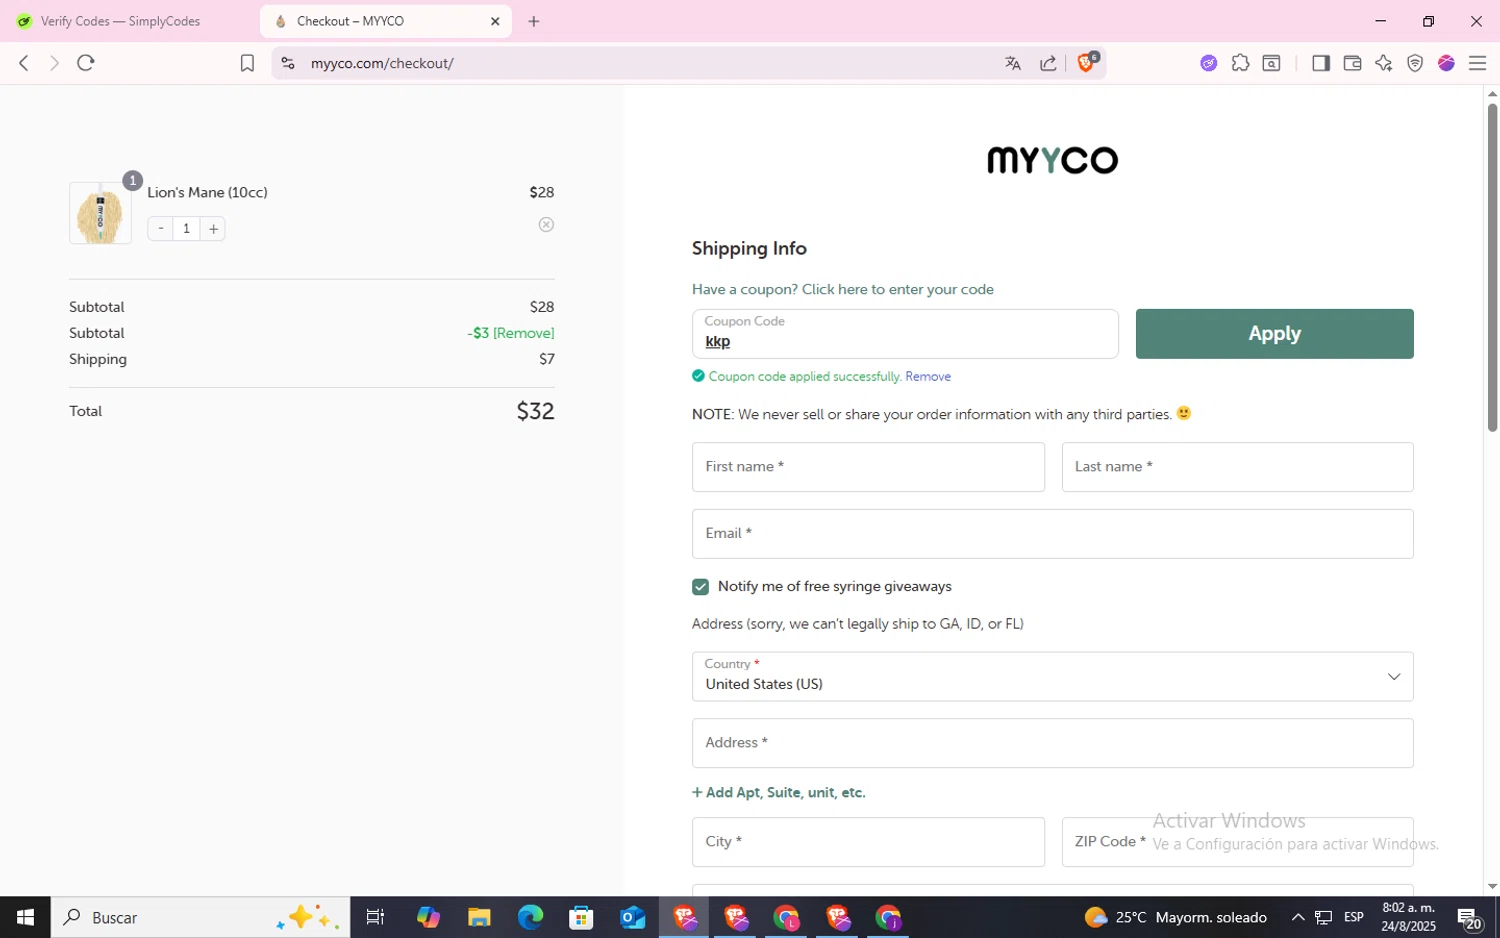This screenshot has width=1500, height=938.
Task: Click the page vertical scrollbar
Action: click(x=1492, y=268)
